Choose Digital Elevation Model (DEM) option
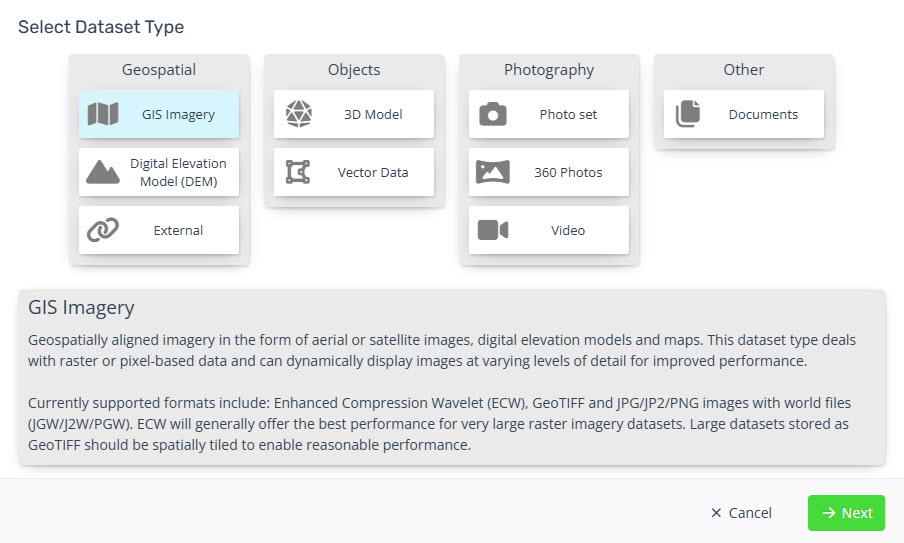 coord(159,172)
